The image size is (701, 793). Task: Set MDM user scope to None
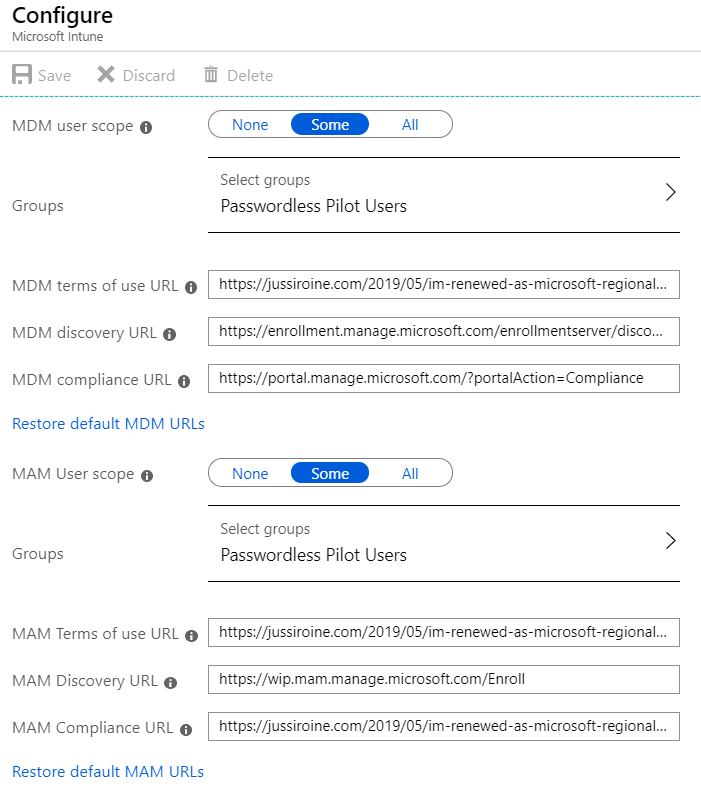pos(250,124)
